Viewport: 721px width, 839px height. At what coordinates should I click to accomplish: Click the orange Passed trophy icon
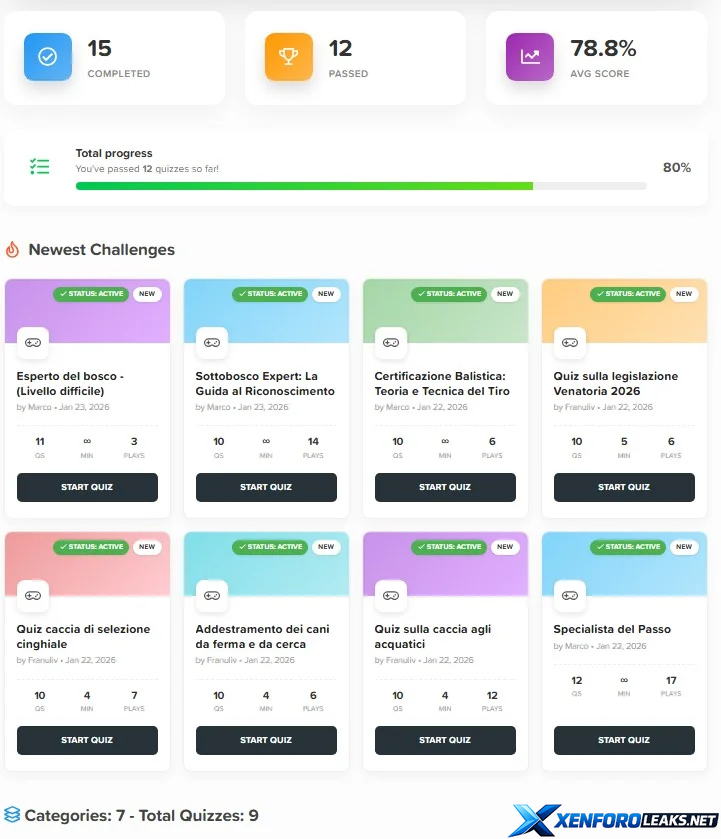[x=289, y=57]
